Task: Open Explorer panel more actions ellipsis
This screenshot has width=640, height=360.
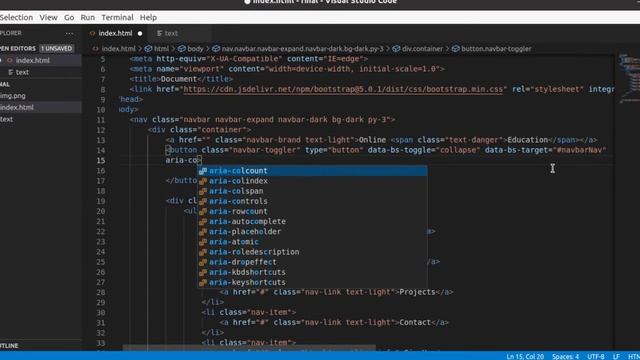Action: coord(69,33)
